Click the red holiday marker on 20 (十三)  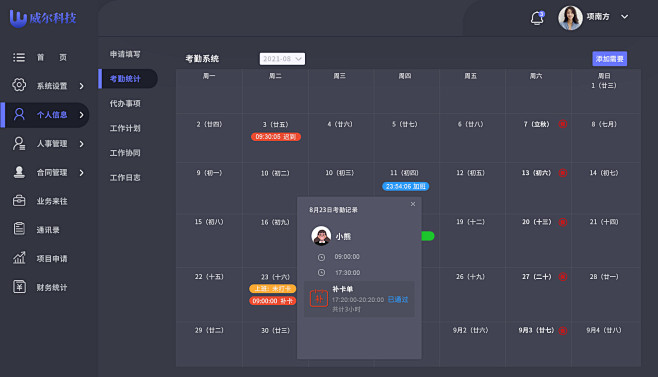(563, 222)
